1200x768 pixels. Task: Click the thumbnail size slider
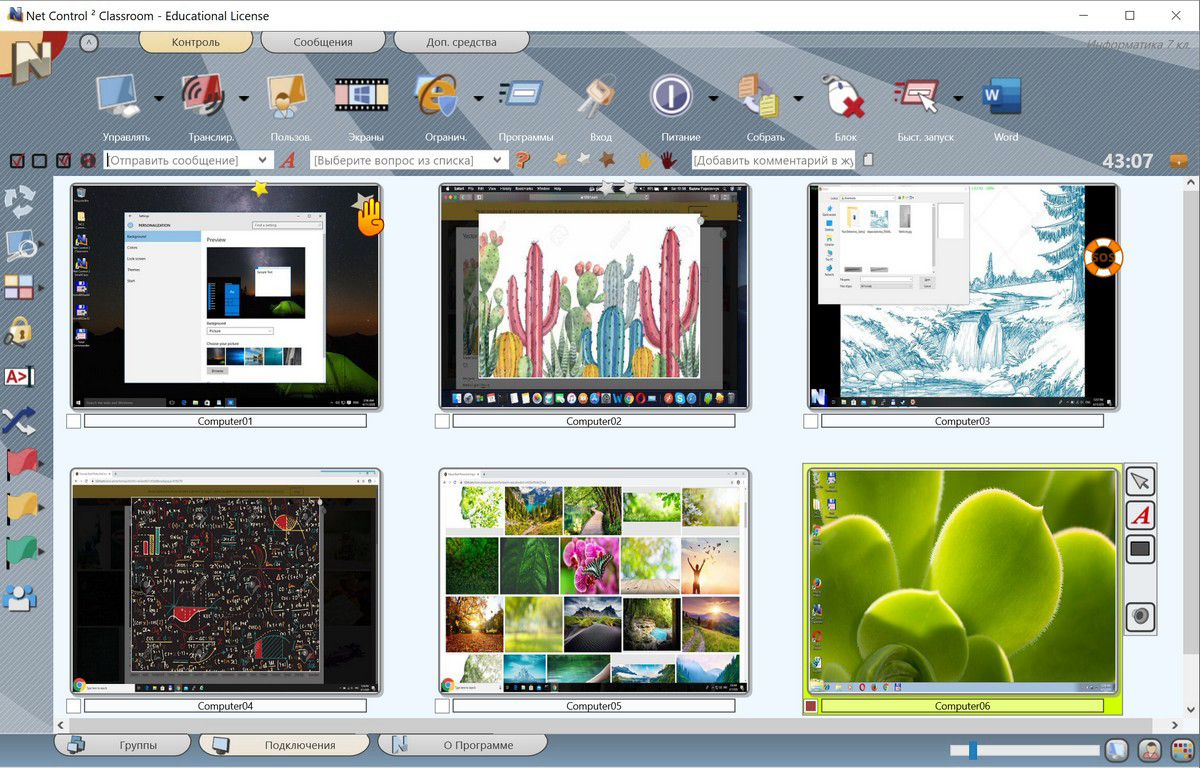(1023, 750)
